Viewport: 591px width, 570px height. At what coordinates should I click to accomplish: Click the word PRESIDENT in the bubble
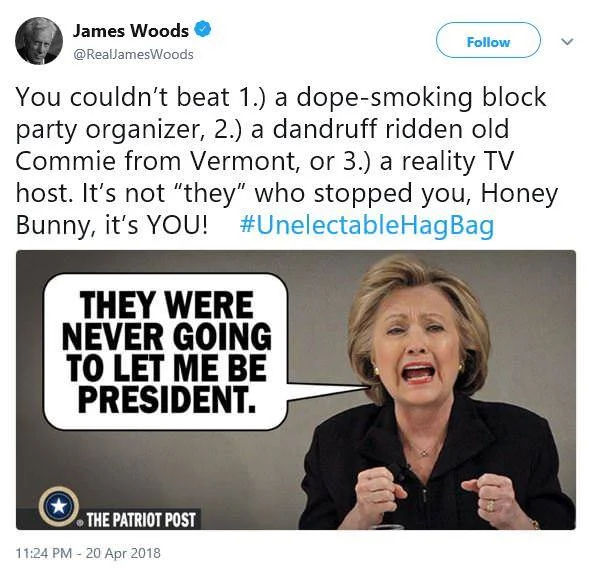pos(166,400)
